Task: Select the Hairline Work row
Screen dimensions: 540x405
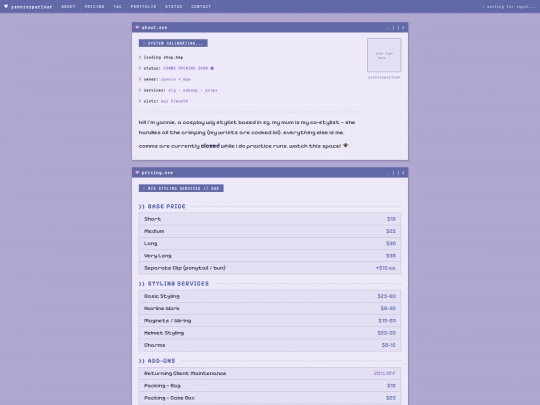Action: pos(270,308)
